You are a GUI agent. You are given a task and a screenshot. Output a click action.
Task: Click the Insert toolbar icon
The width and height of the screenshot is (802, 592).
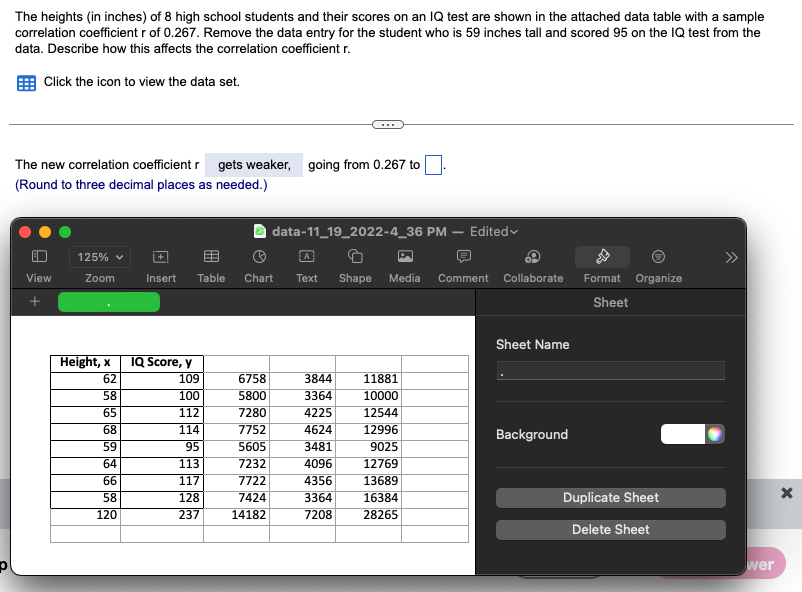[161, 256]
